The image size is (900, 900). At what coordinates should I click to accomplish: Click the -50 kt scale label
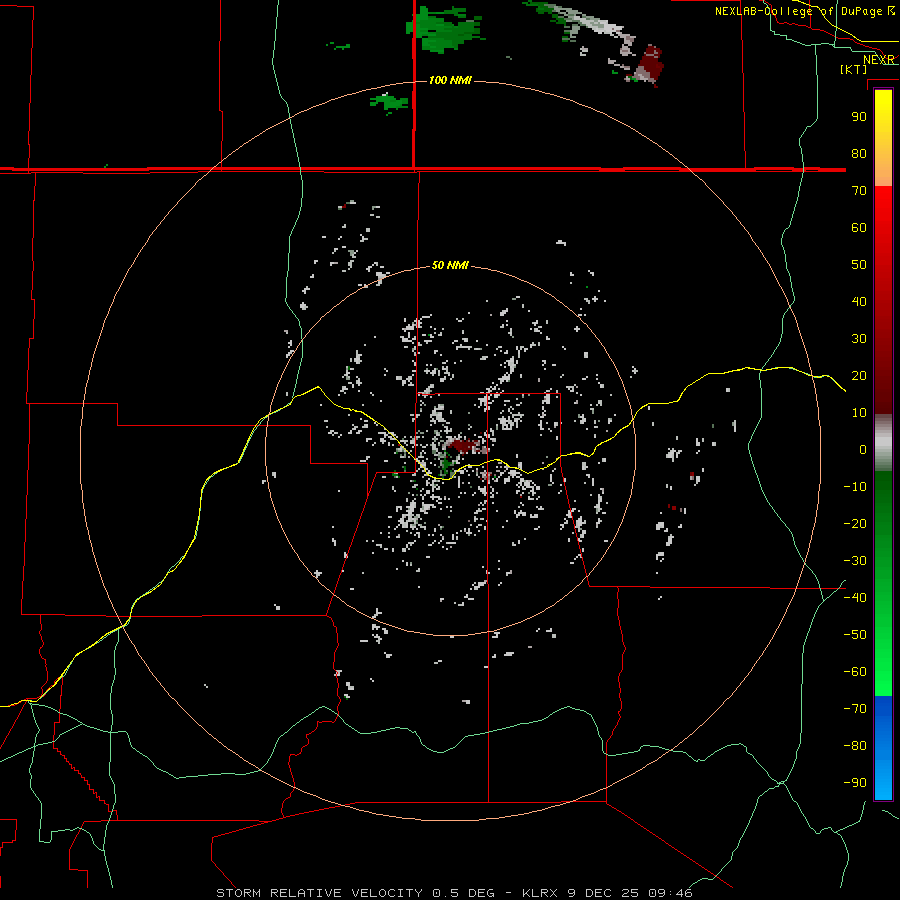tap(855, 635)
